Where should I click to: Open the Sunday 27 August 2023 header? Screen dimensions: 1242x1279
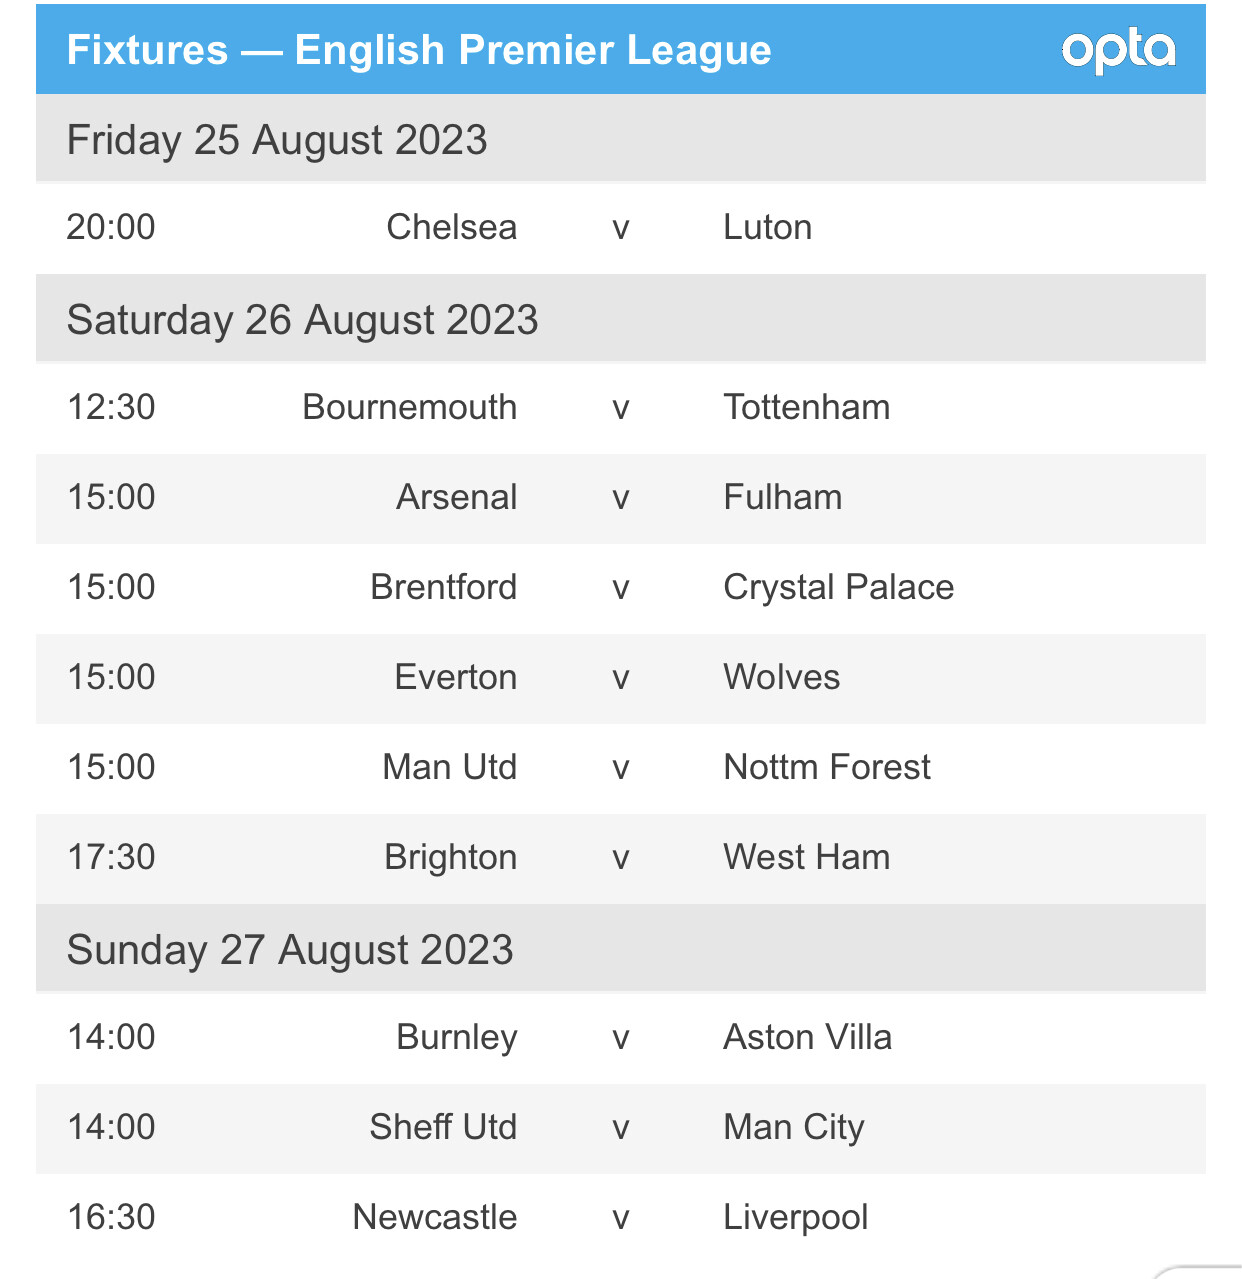point(290,950)
